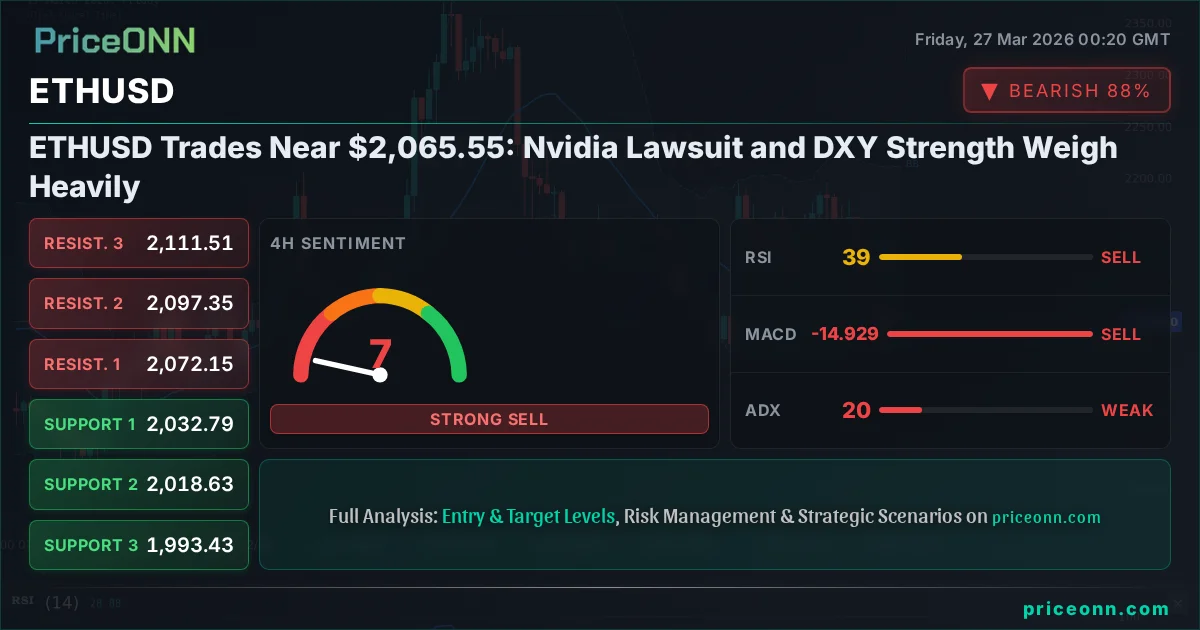This screenshot has height=630, width=1200.
Task: Click the ADX indicator label
Action: (x=761, y=410)
